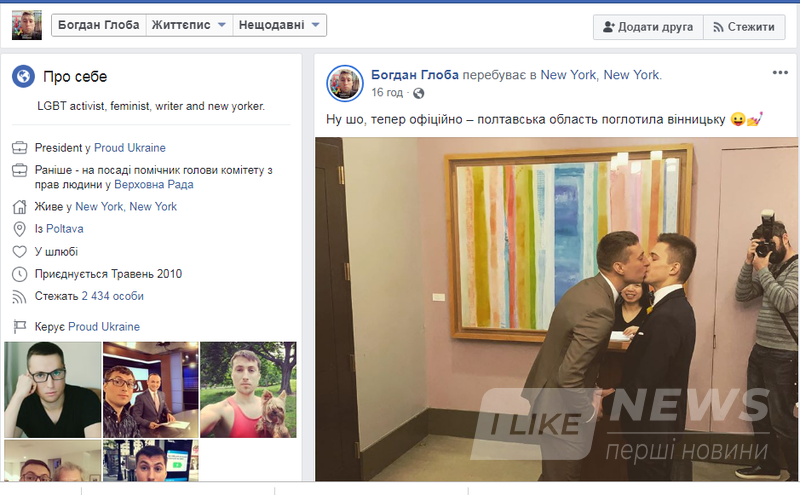Select the Богдан Глоба profile tab

(x=98, y=25)
